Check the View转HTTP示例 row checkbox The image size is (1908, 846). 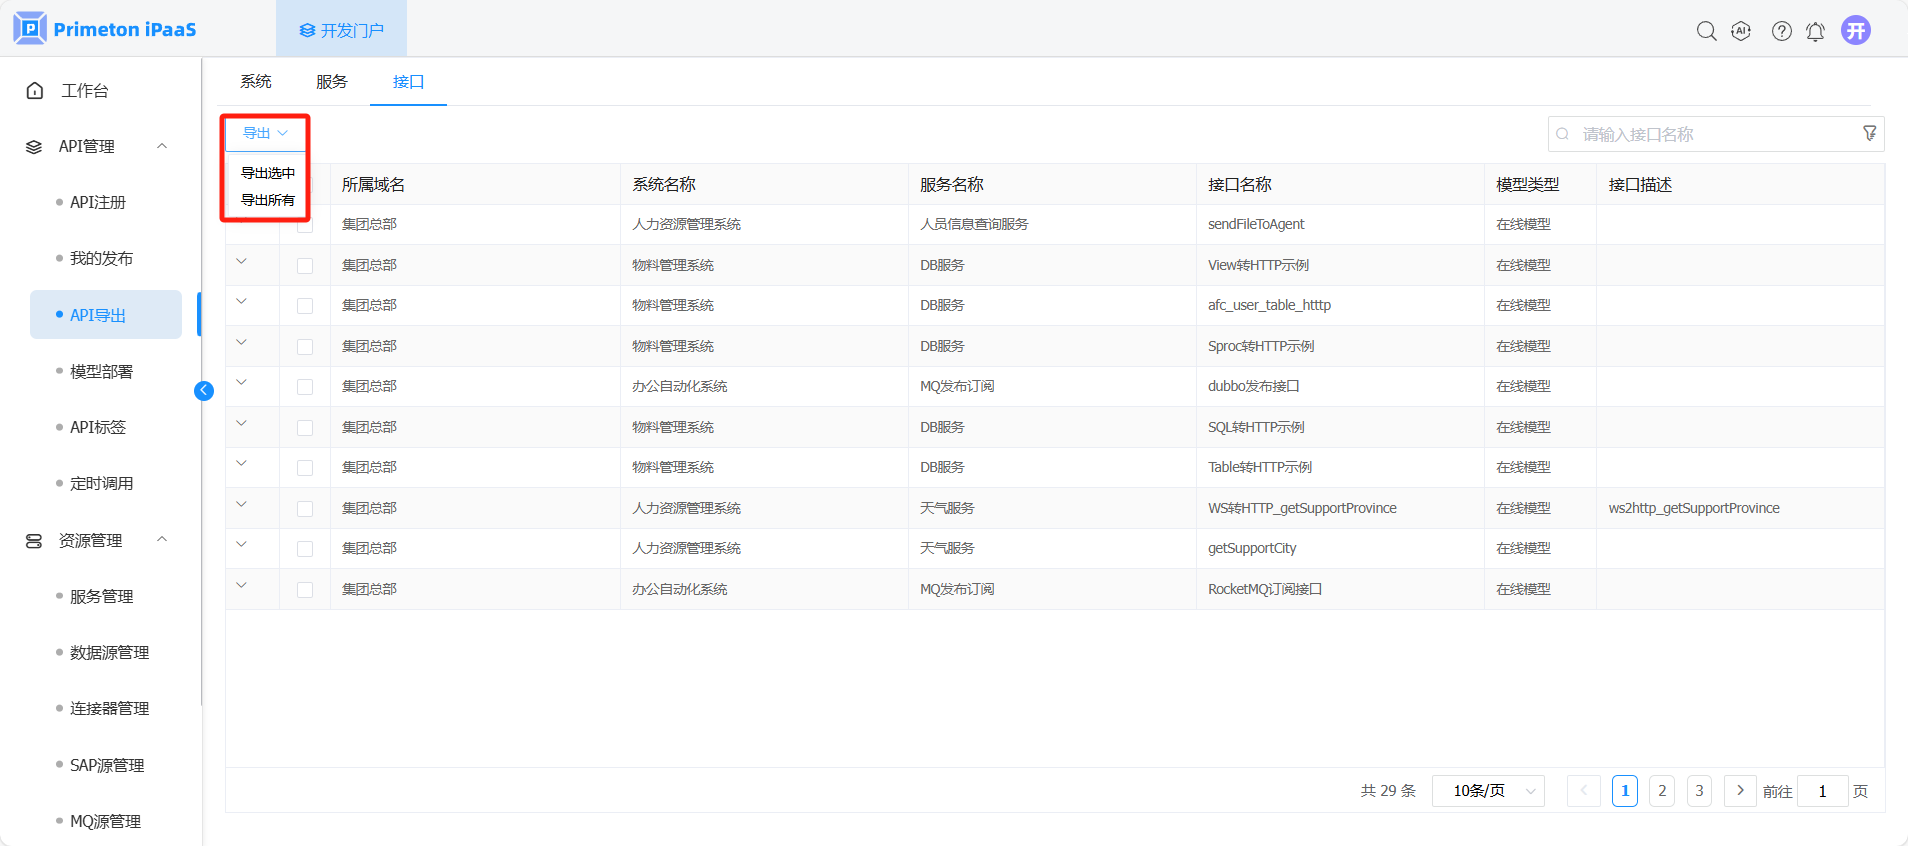click(x=305, y=266)
